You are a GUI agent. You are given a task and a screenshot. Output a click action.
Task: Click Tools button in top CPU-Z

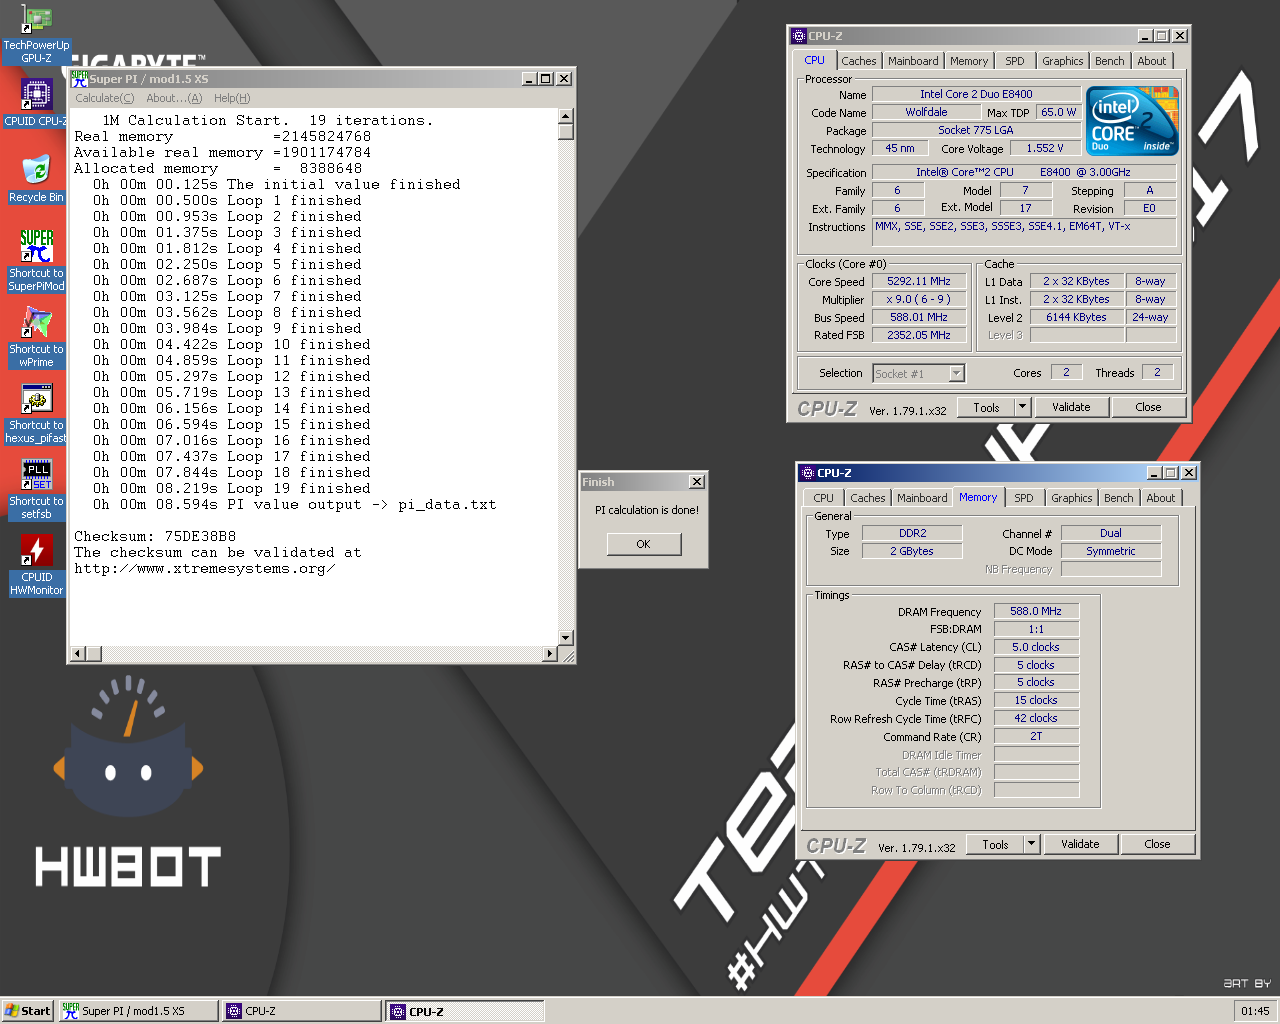pos(986,407)
